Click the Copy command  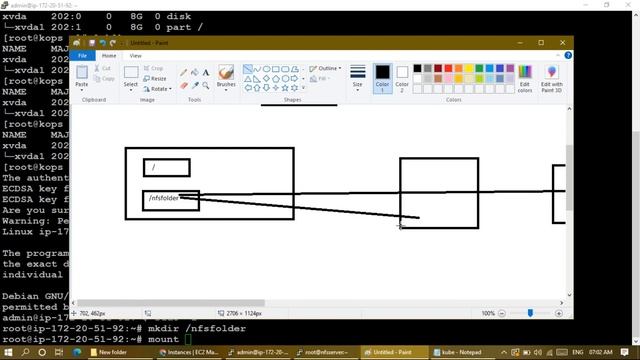pos(104,78)
